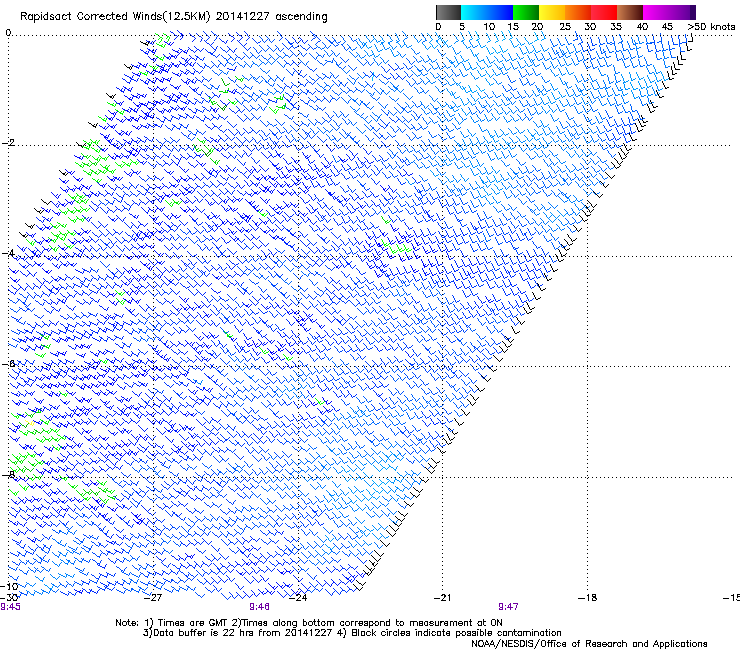
Task: Click the '10' legend scale label
Action: (489, 27)
